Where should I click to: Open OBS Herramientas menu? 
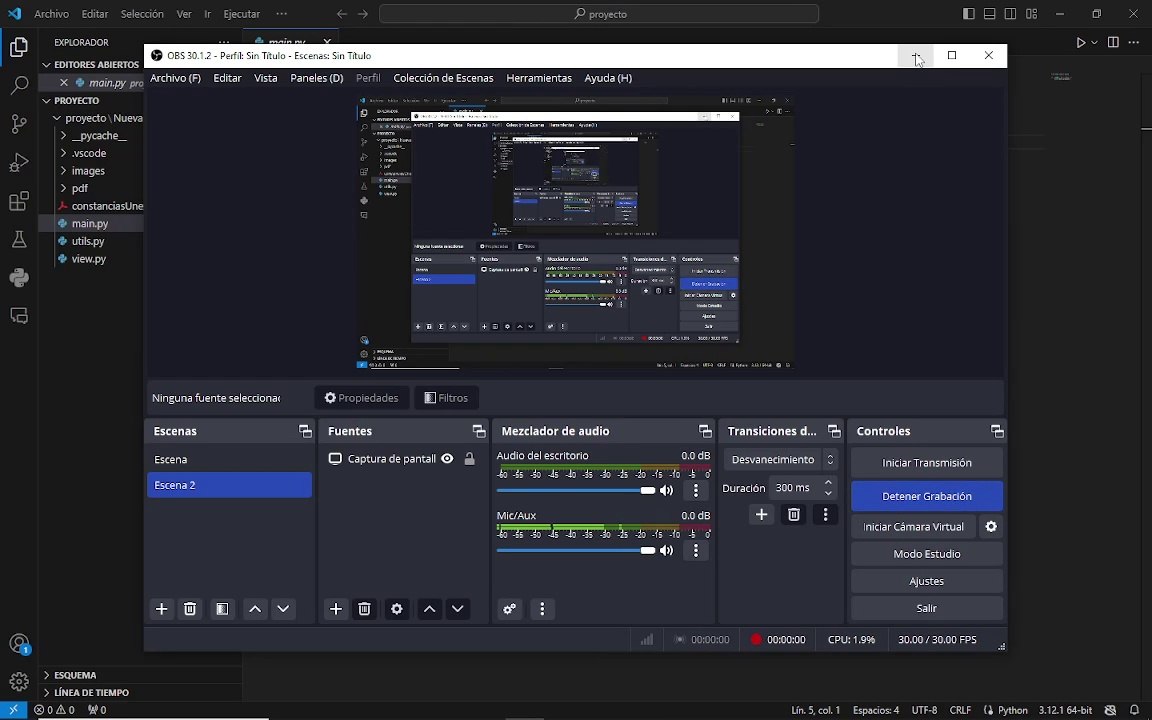pos(539,78)
